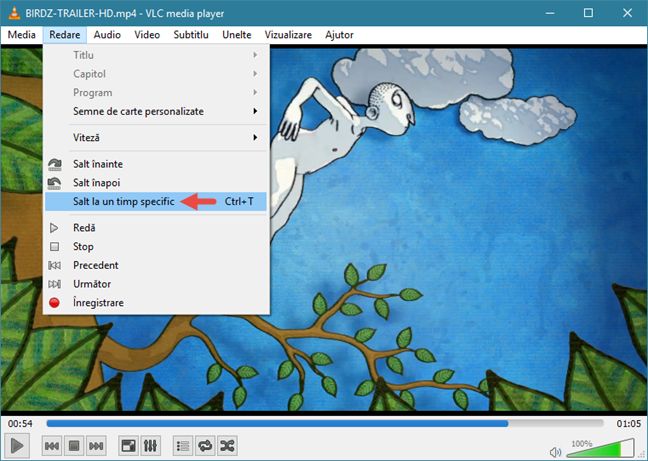Close the VLC media player window
Screen dimensions: 648x461
click(627, 13)
